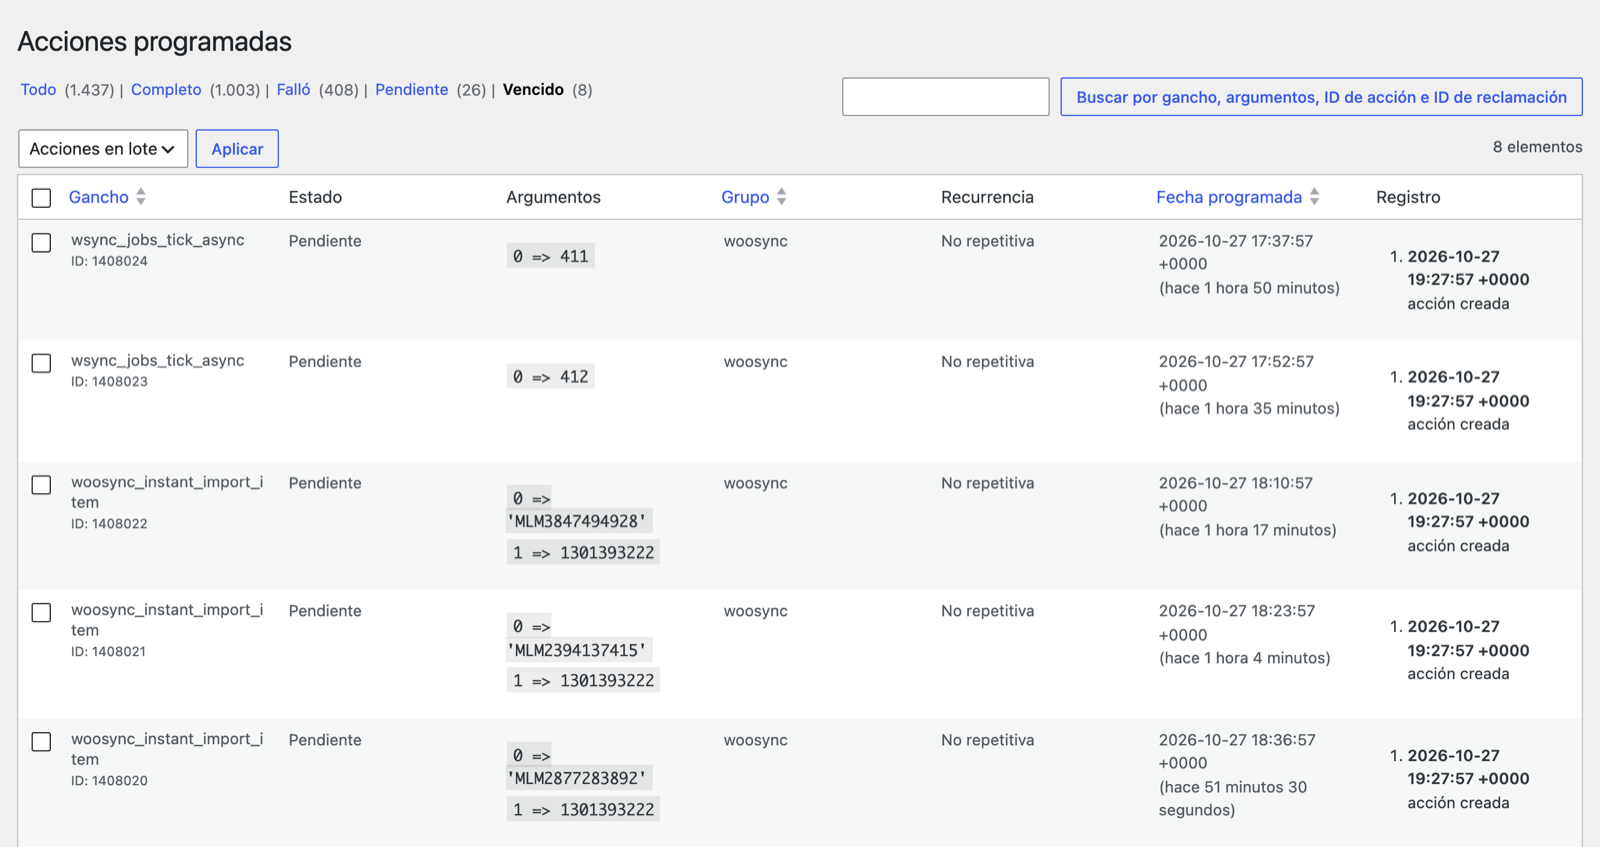Click the Argumentos column header

pyautogui.click(x=553, y=197)
